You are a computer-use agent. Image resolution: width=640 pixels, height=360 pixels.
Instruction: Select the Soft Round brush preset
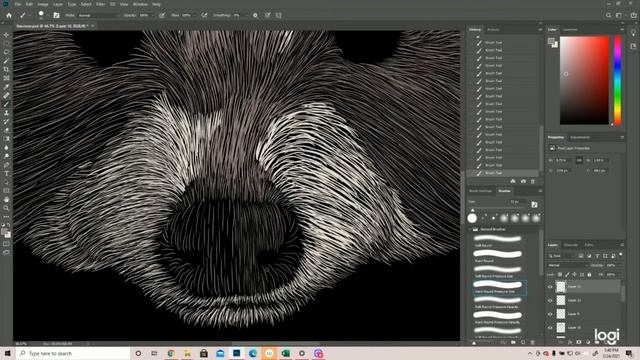coord(498,241)
